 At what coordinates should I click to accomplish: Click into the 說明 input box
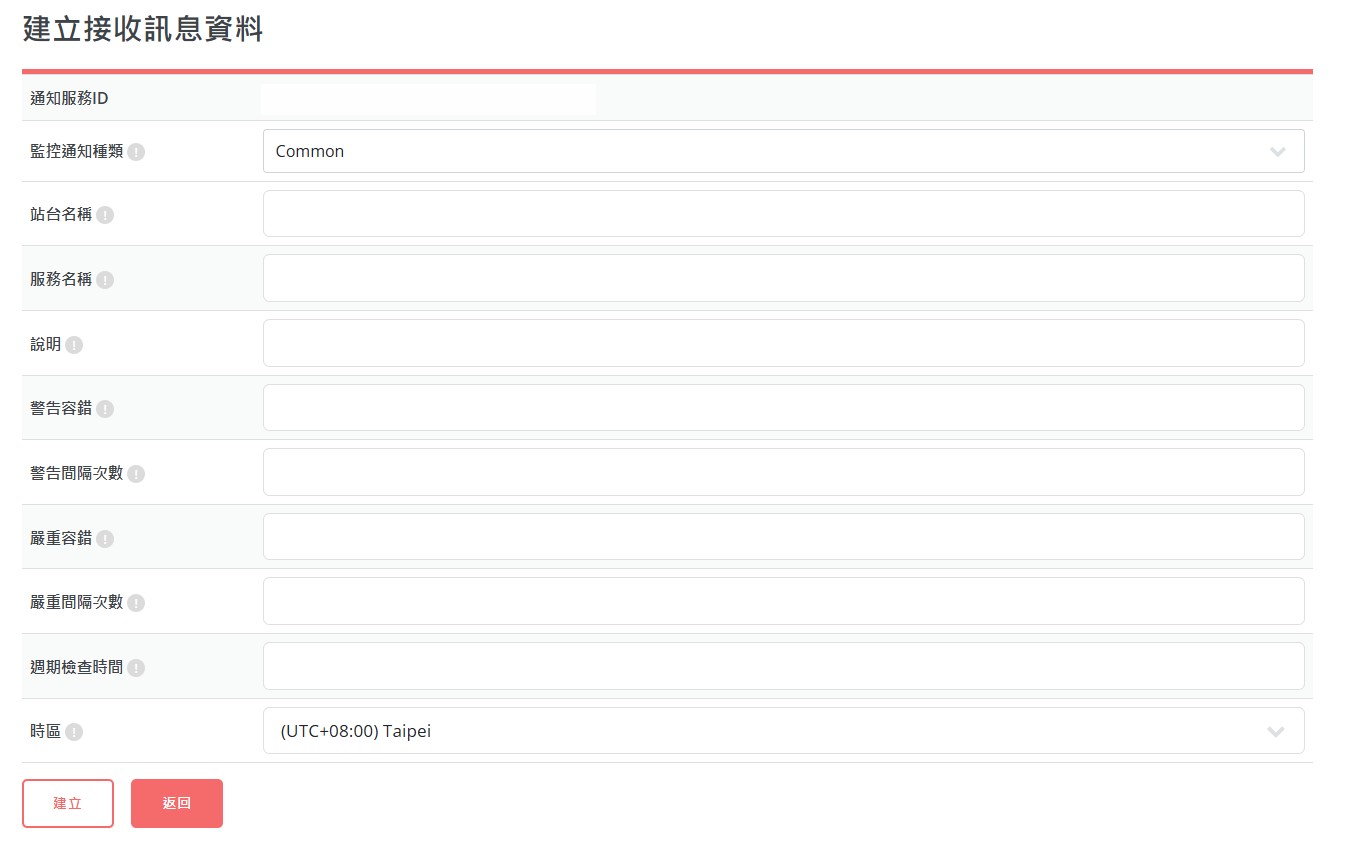(783, 343)
